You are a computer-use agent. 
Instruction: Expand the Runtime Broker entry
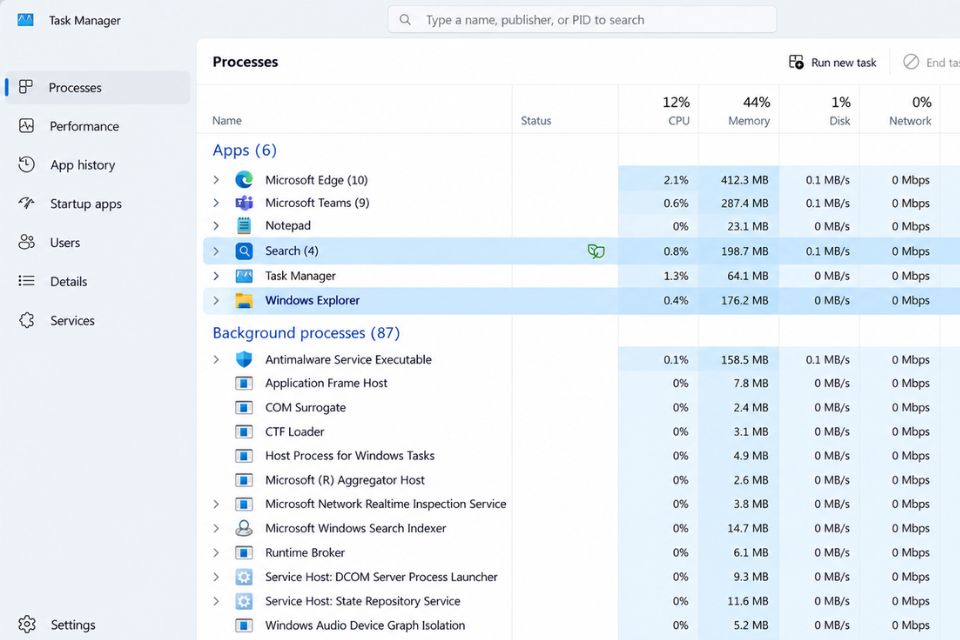pyautogui.click(x=216, y=552)
